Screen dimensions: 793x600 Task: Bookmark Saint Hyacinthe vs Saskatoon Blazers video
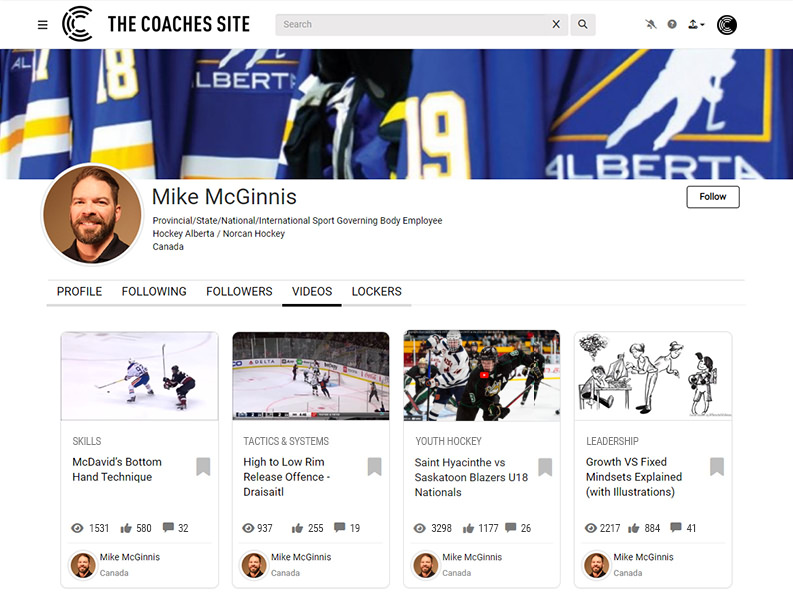[545, 466]
